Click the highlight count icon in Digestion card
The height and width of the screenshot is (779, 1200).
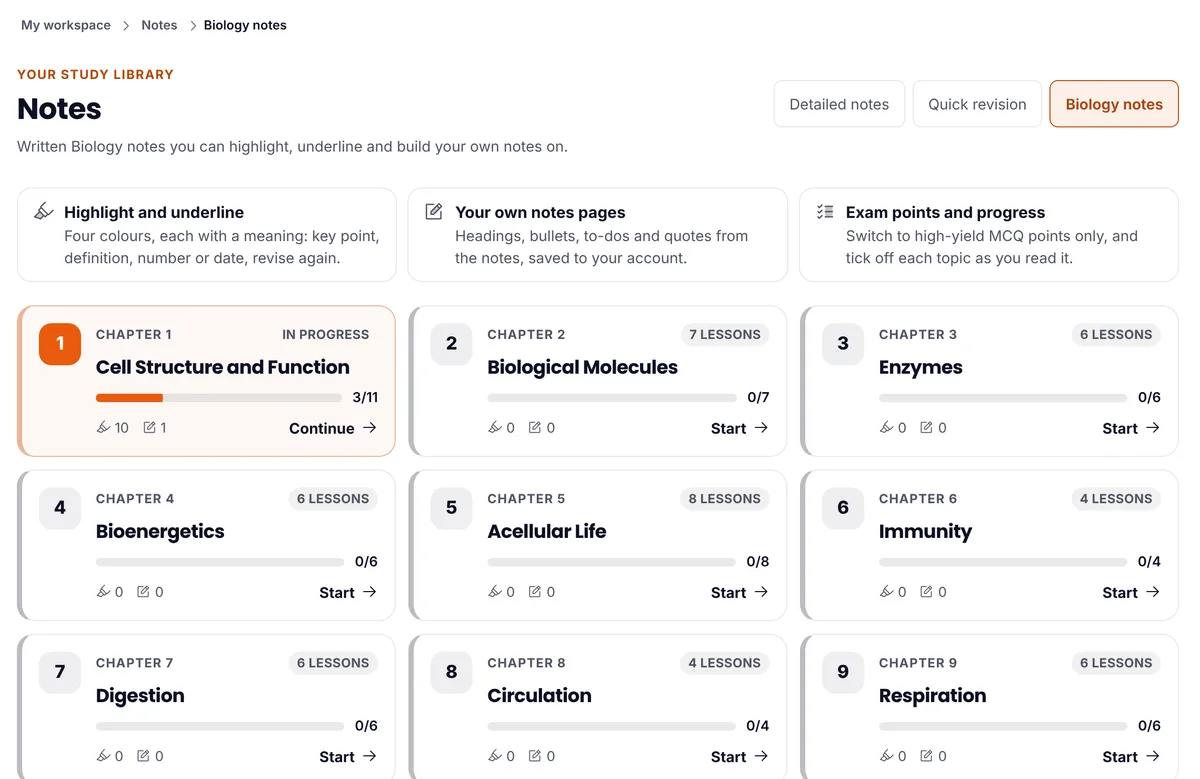pos(103,756)
